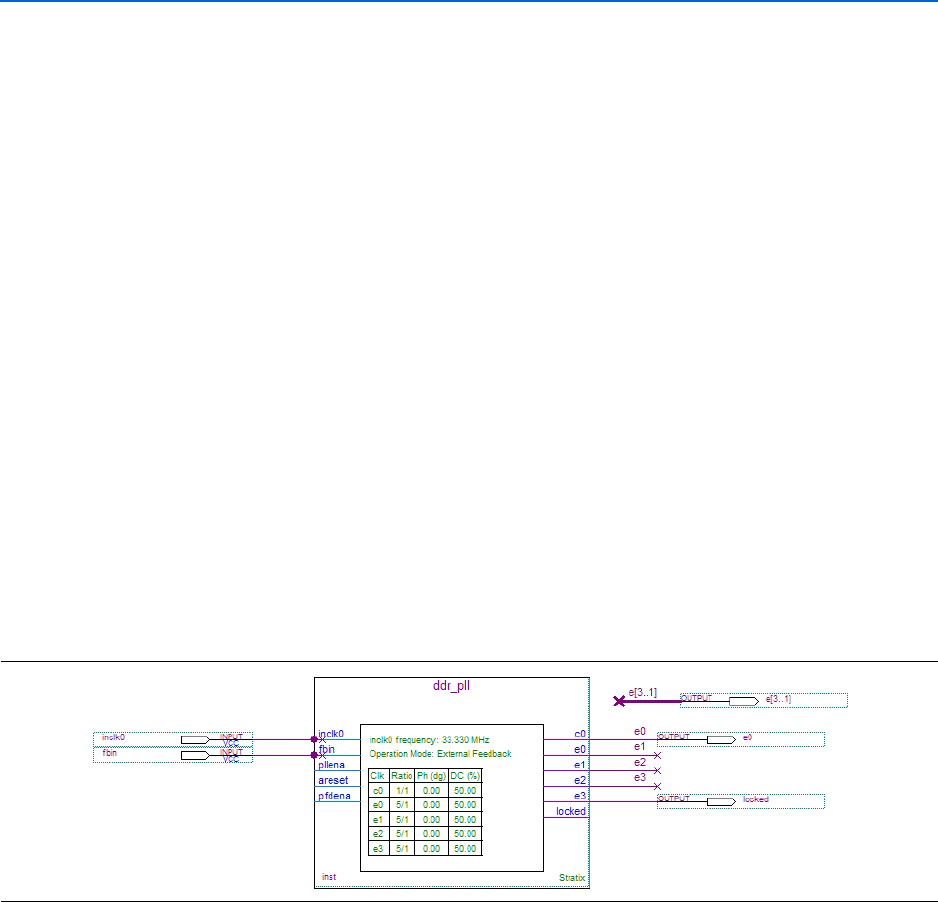Click the X endpoint on the e3 wire

(657, 786)
